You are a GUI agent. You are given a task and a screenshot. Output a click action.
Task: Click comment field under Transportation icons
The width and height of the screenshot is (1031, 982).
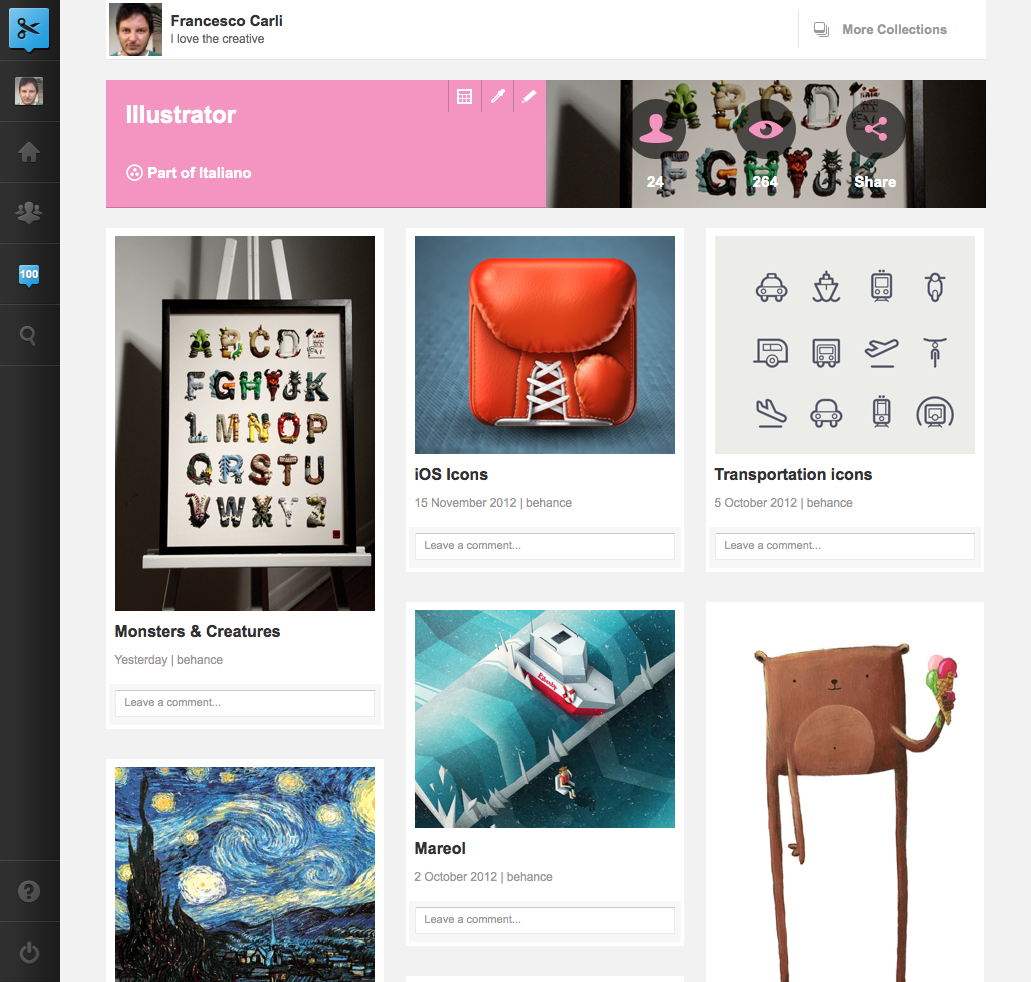[x=844, y=546]
